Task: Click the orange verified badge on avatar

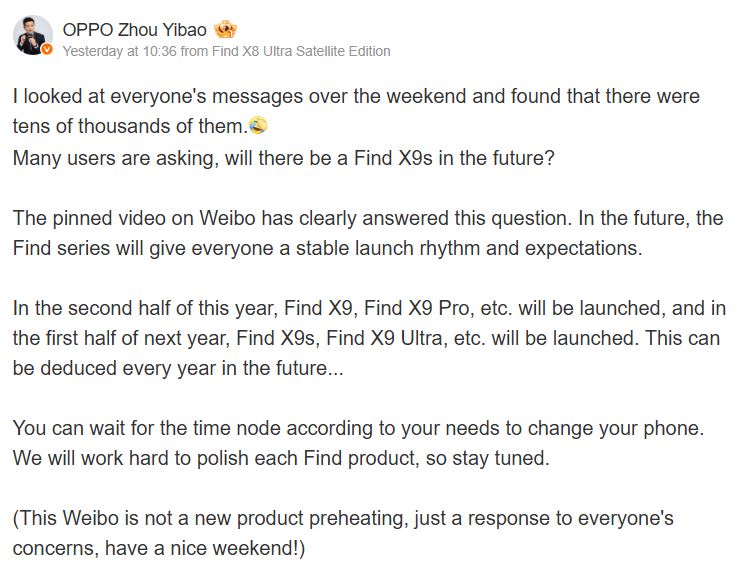Action: (x=47, y=49)
